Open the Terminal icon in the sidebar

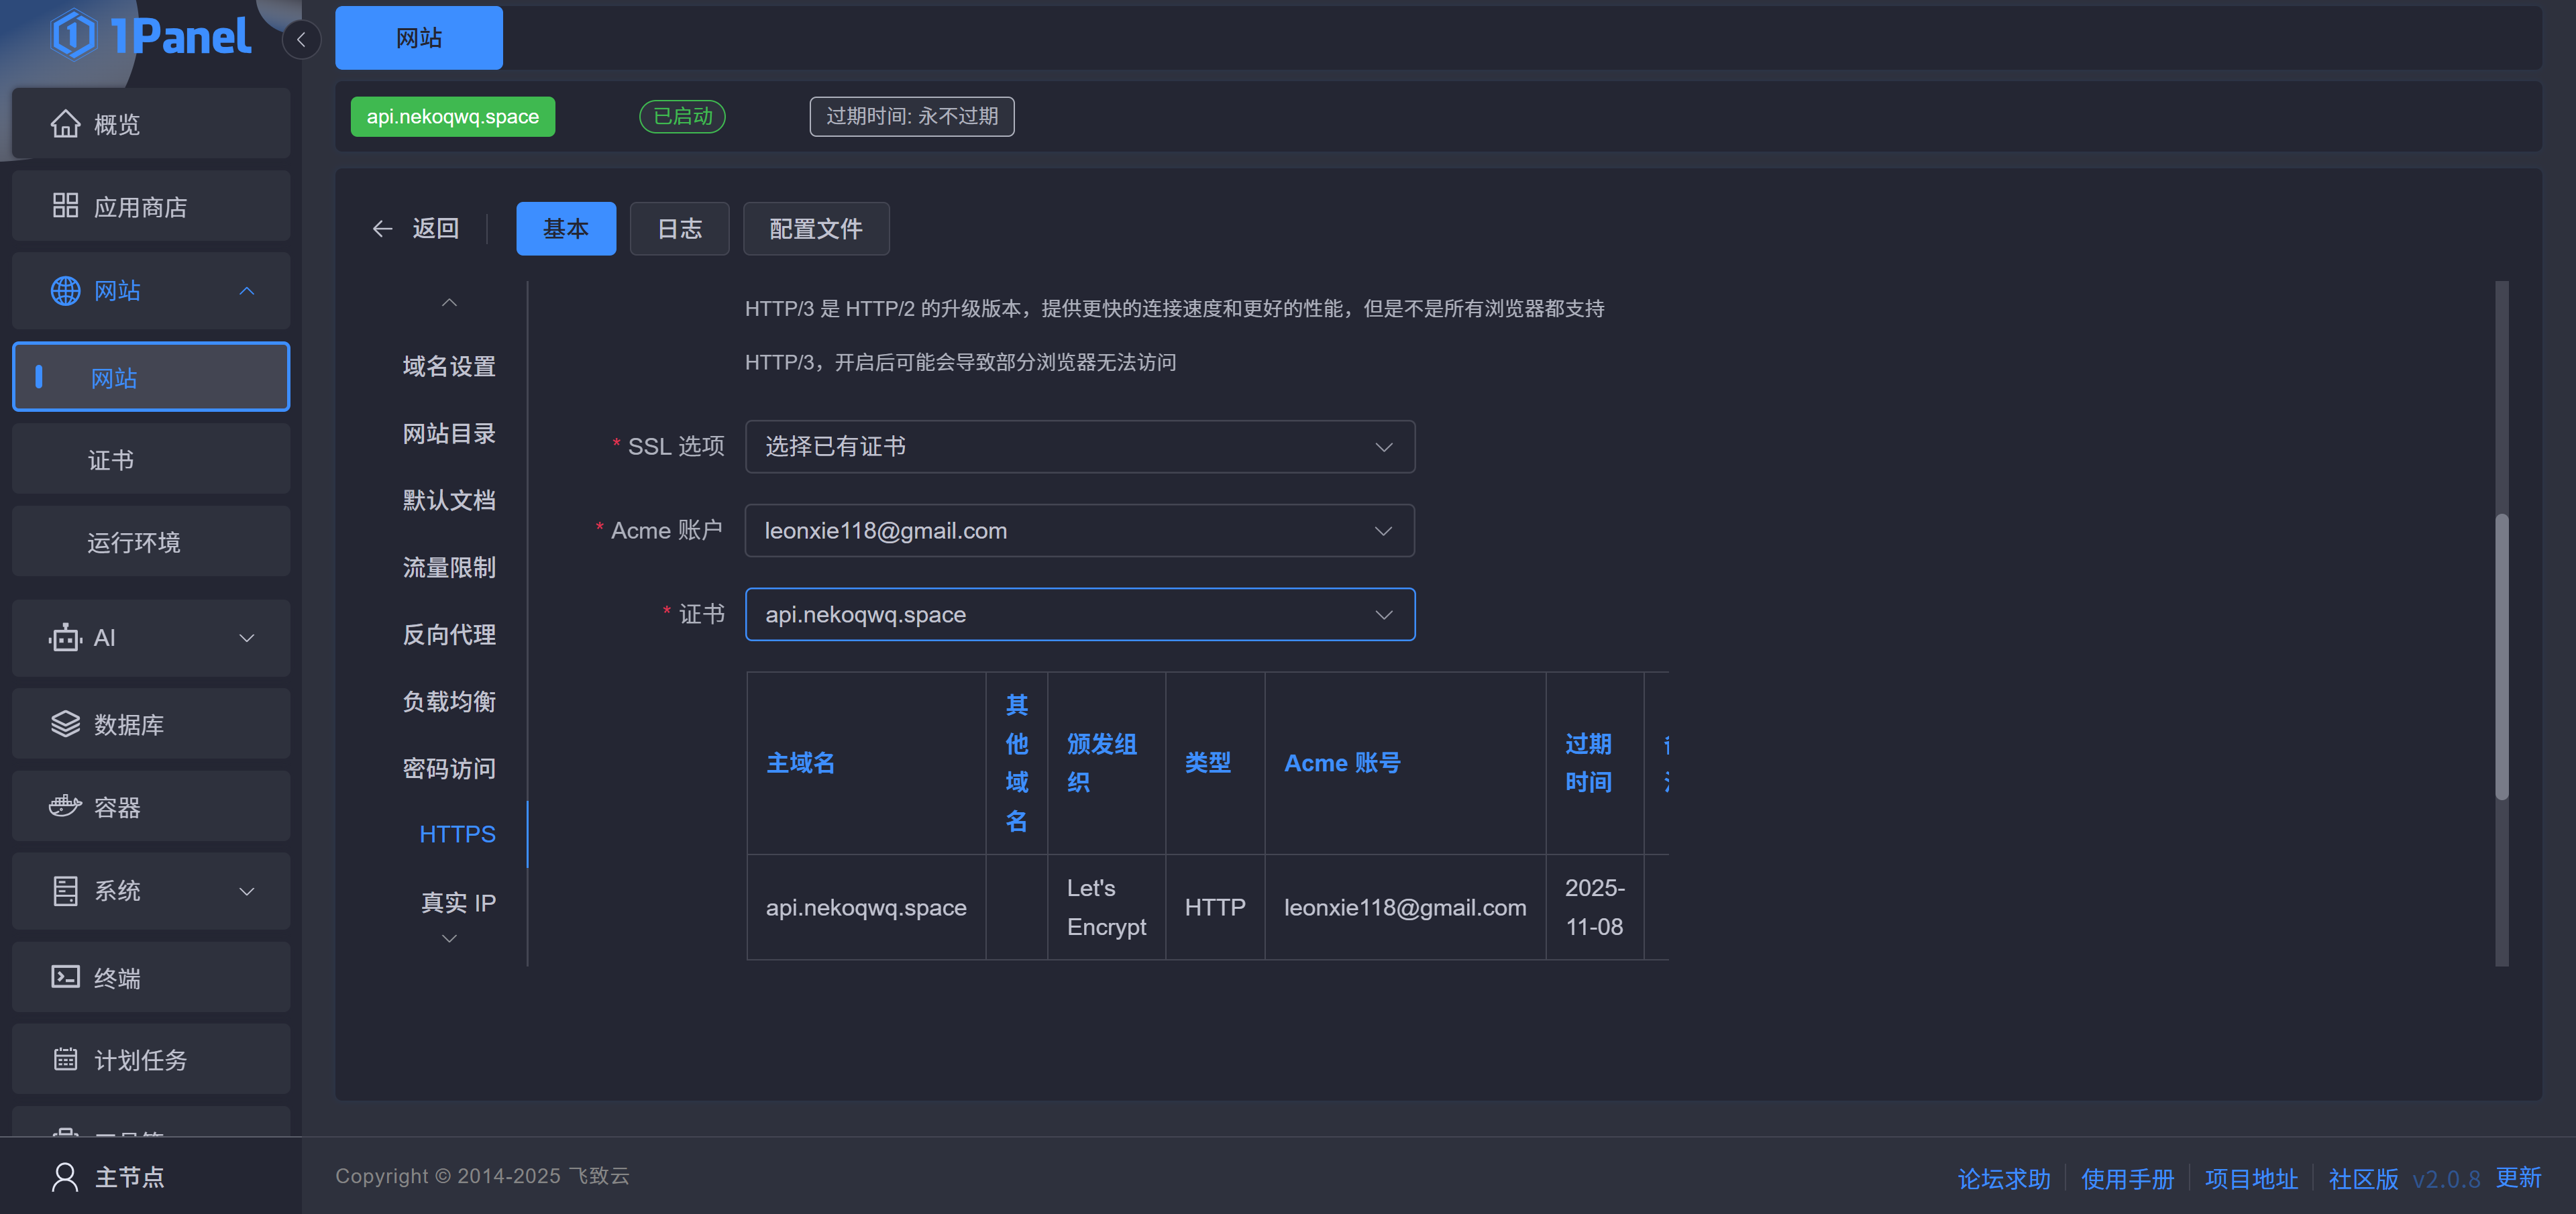tap(65, 977)
